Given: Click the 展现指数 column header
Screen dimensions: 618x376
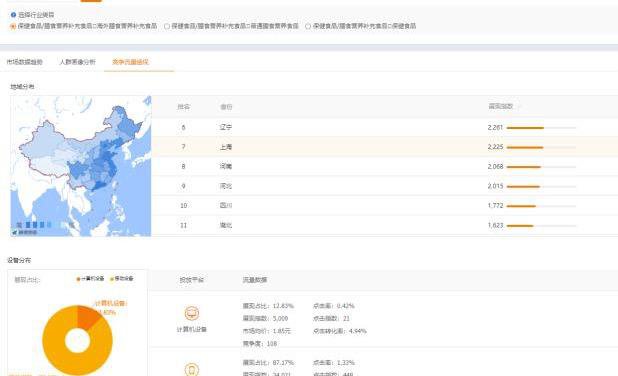Looking at the screenshot, I should [x=501, y=106].
